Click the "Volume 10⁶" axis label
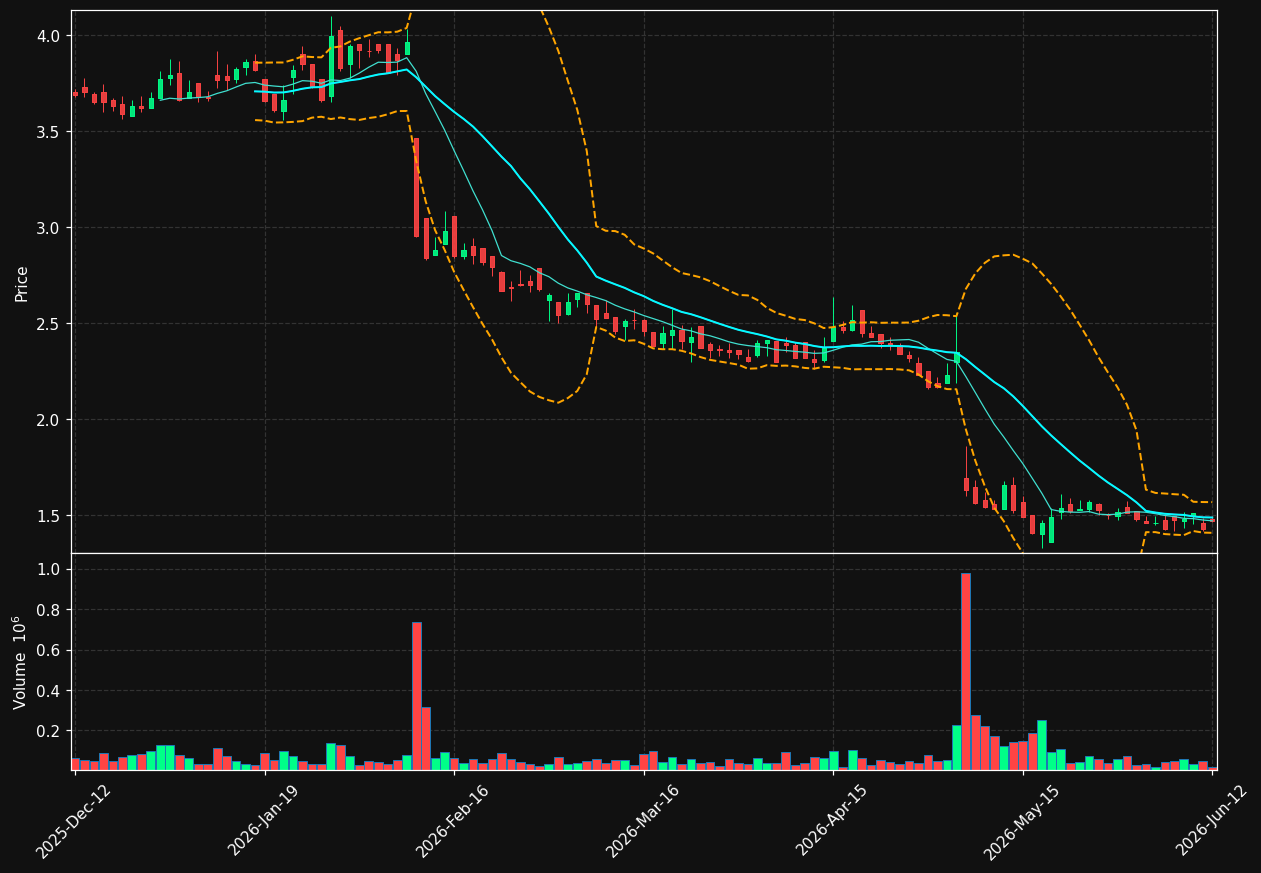This screenshot has width=1261, height=873. tap(20, 662)
